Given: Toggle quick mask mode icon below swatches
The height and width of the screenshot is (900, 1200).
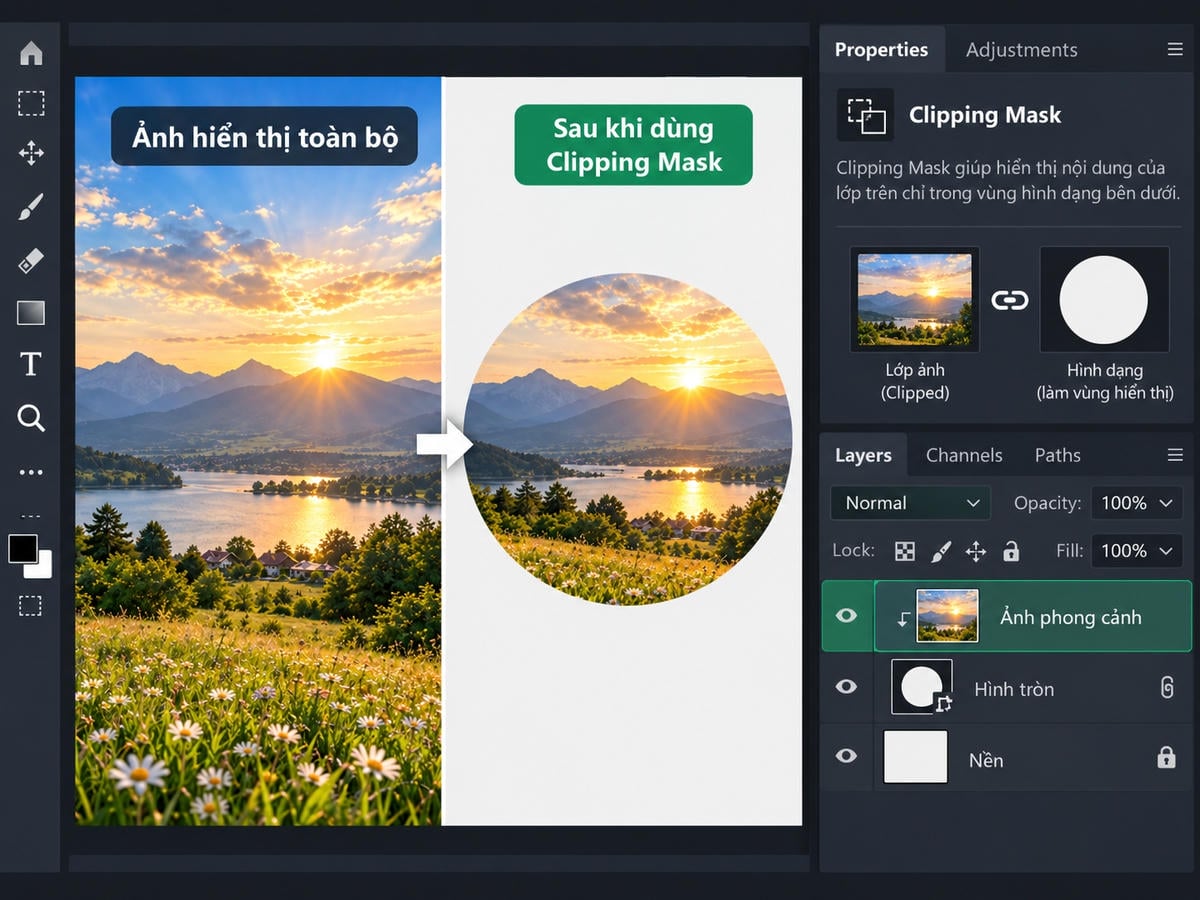Looking at the screenshot, I should (x=31, y=605).
